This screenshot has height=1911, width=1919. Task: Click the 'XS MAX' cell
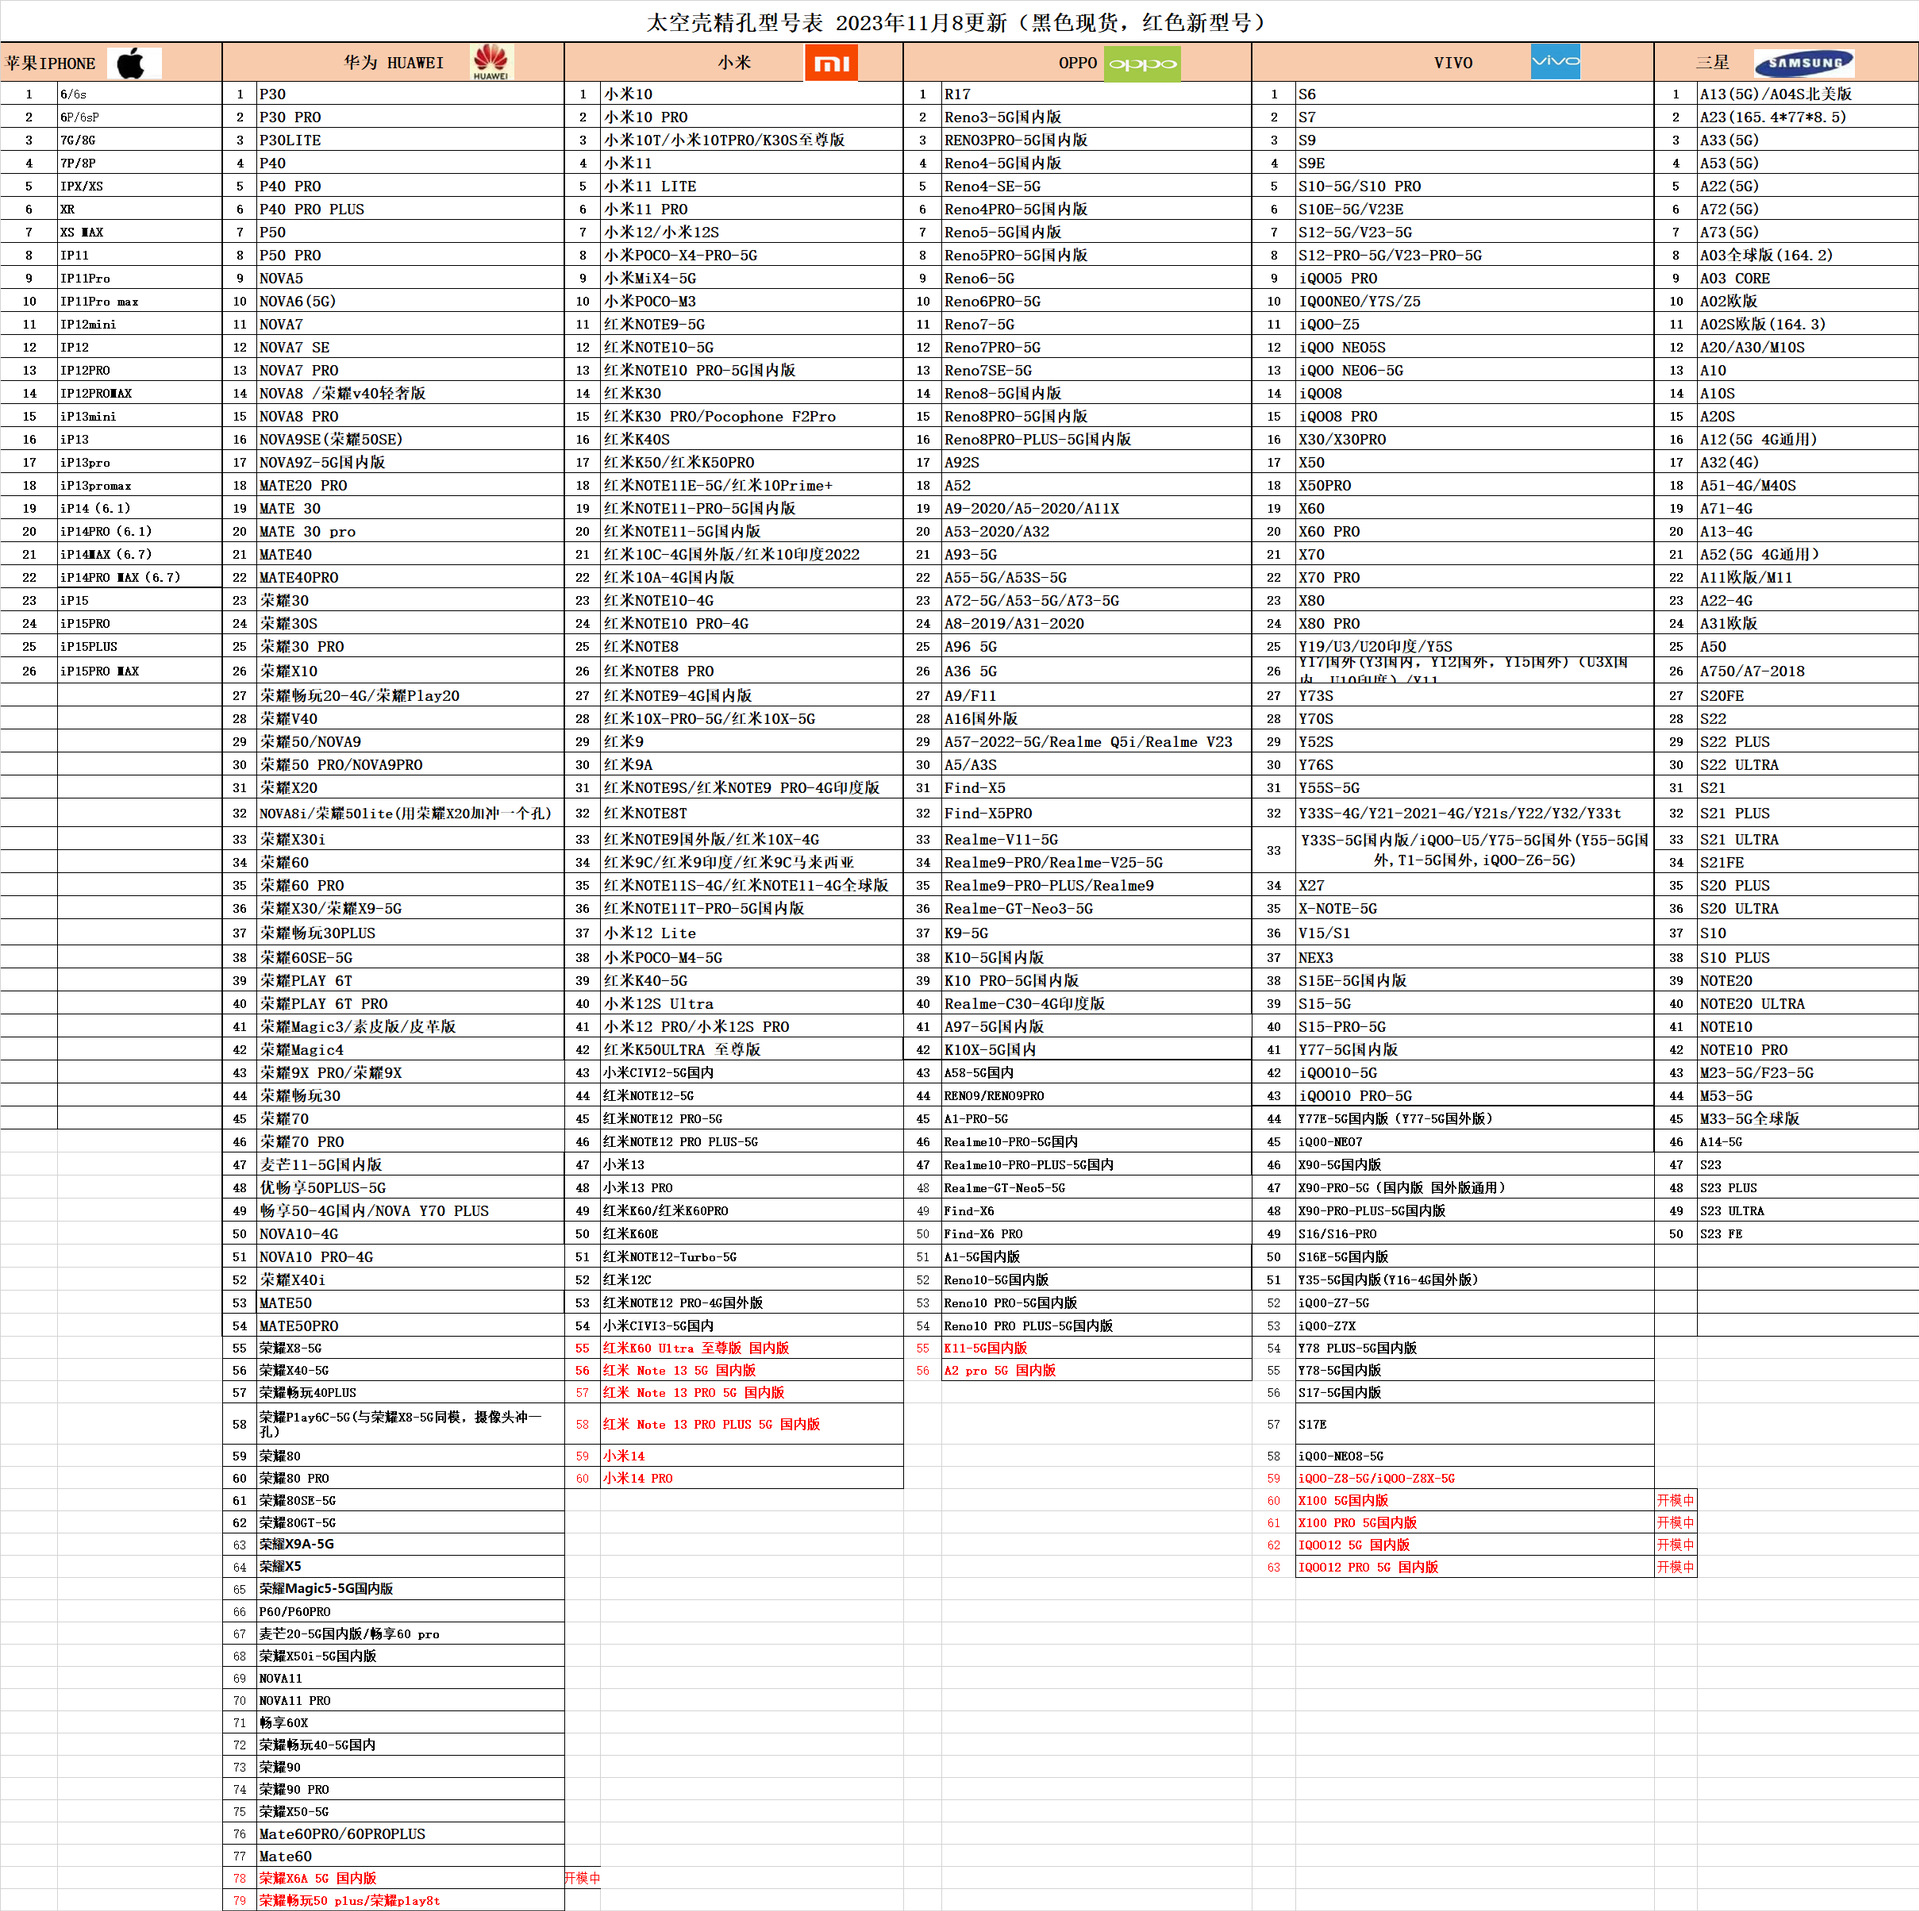tap(140, 232)
